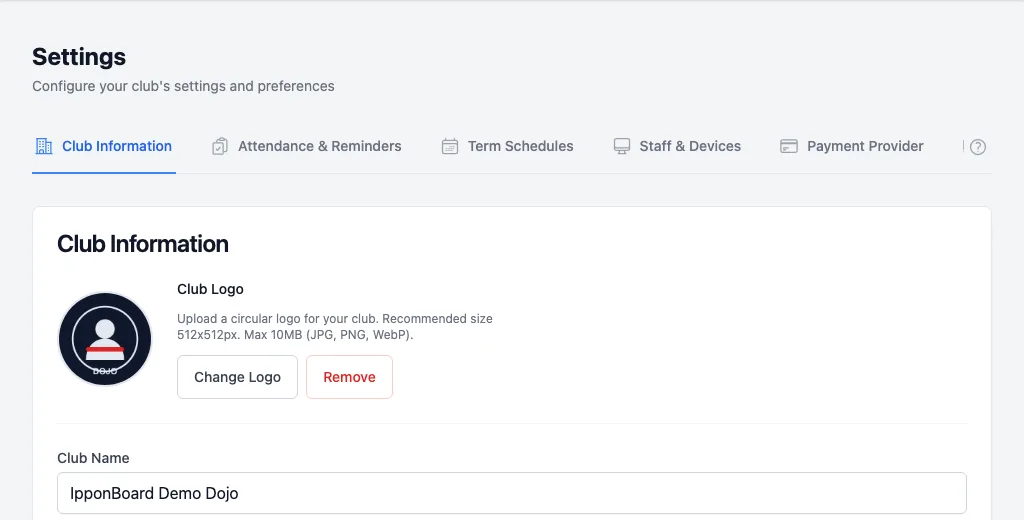
Task: Click the red Remove logo button
Action: tap(349, 377)
